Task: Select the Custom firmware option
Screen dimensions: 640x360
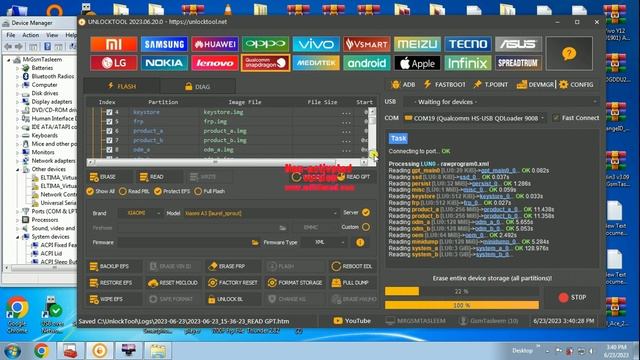Action: 366,227
